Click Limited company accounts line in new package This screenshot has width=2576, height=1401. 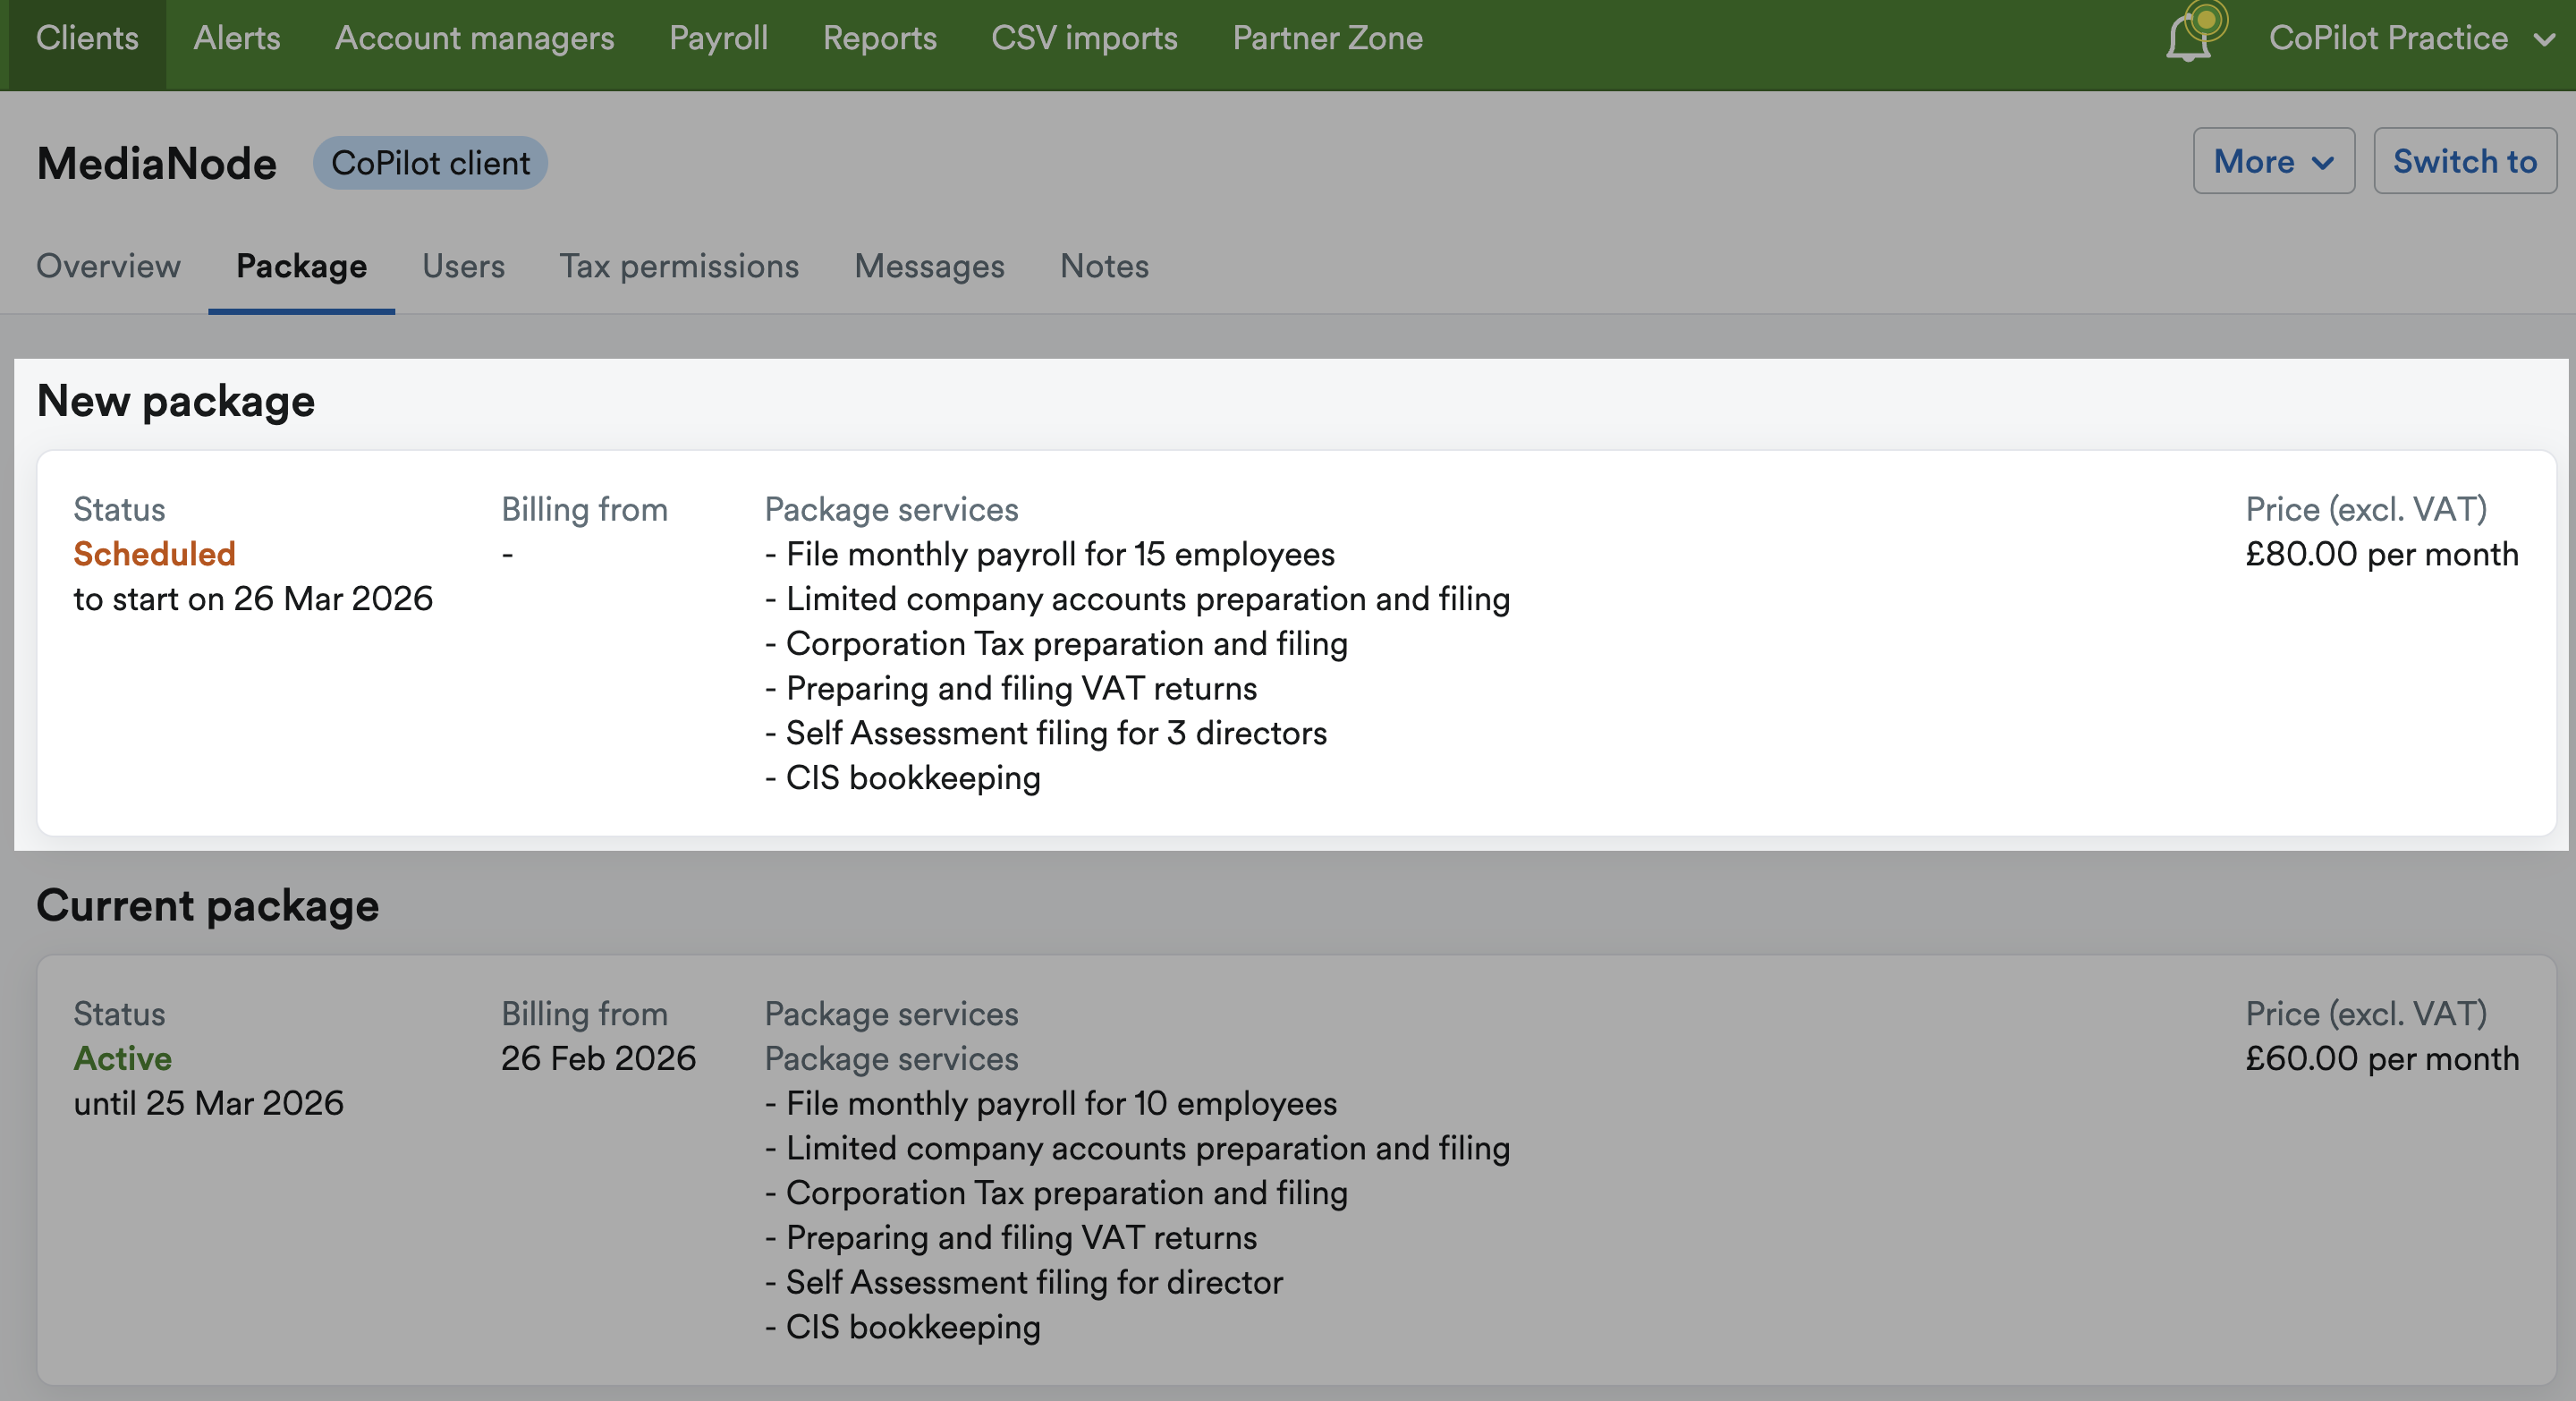(1148, 599)
